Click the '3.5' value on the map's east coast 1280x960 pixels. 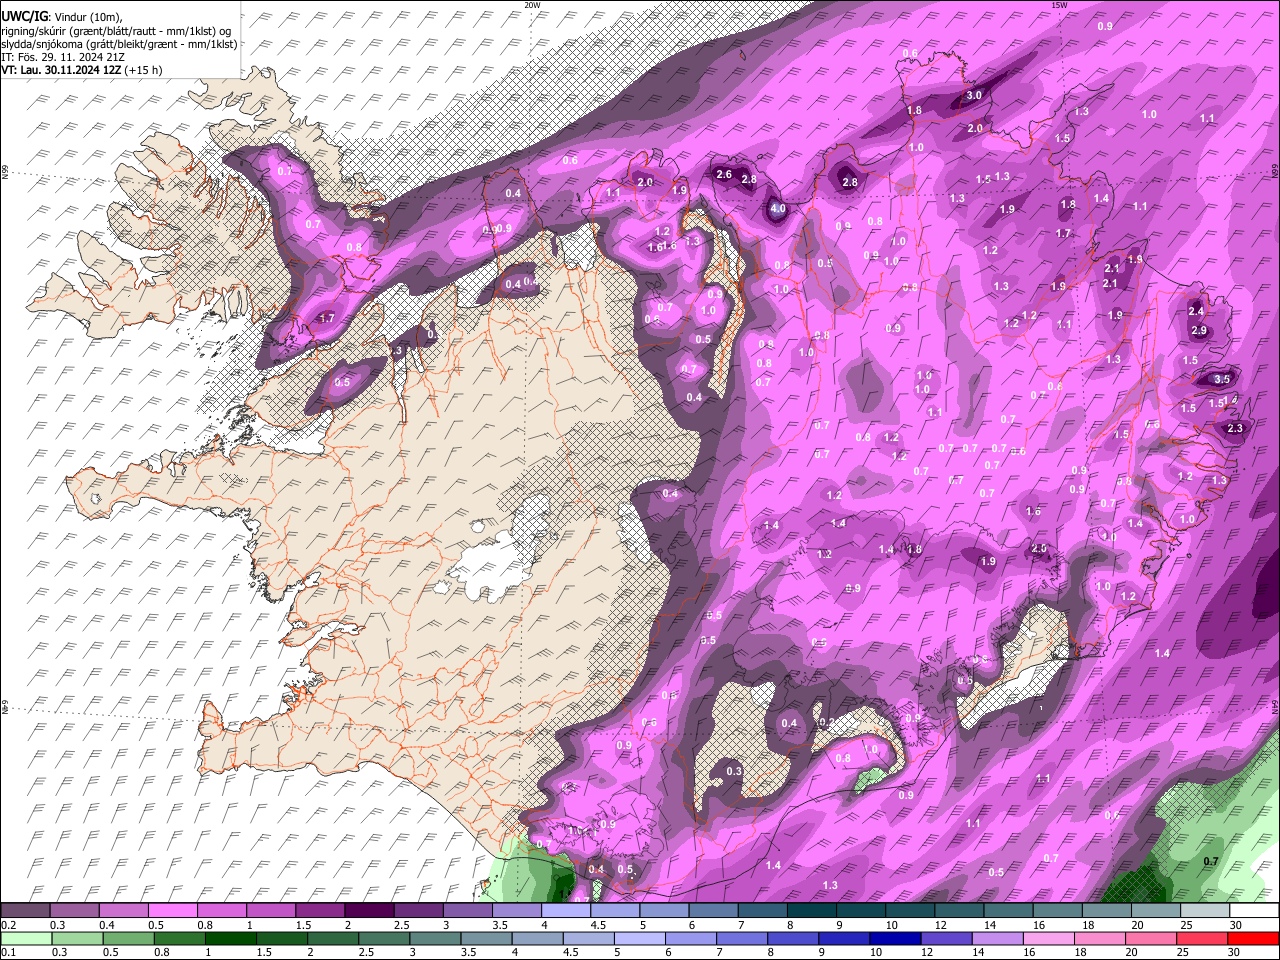1222,380
